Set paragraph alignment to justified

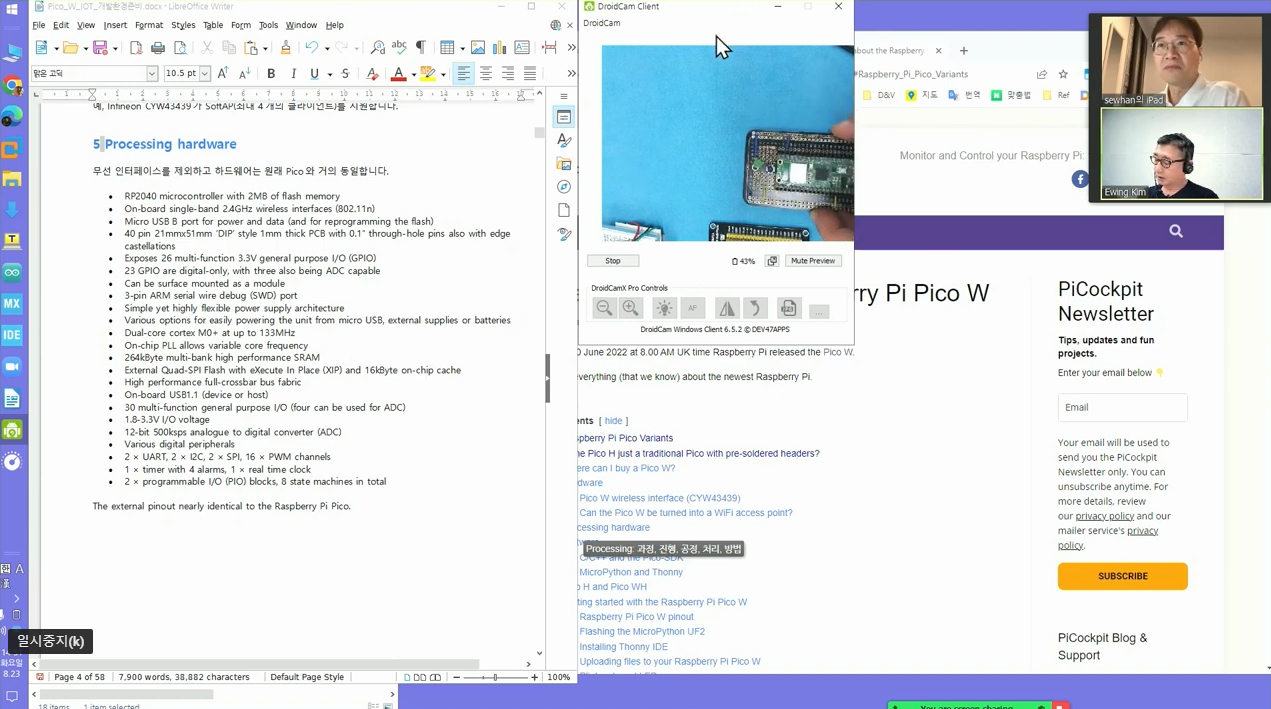[530, 73]
